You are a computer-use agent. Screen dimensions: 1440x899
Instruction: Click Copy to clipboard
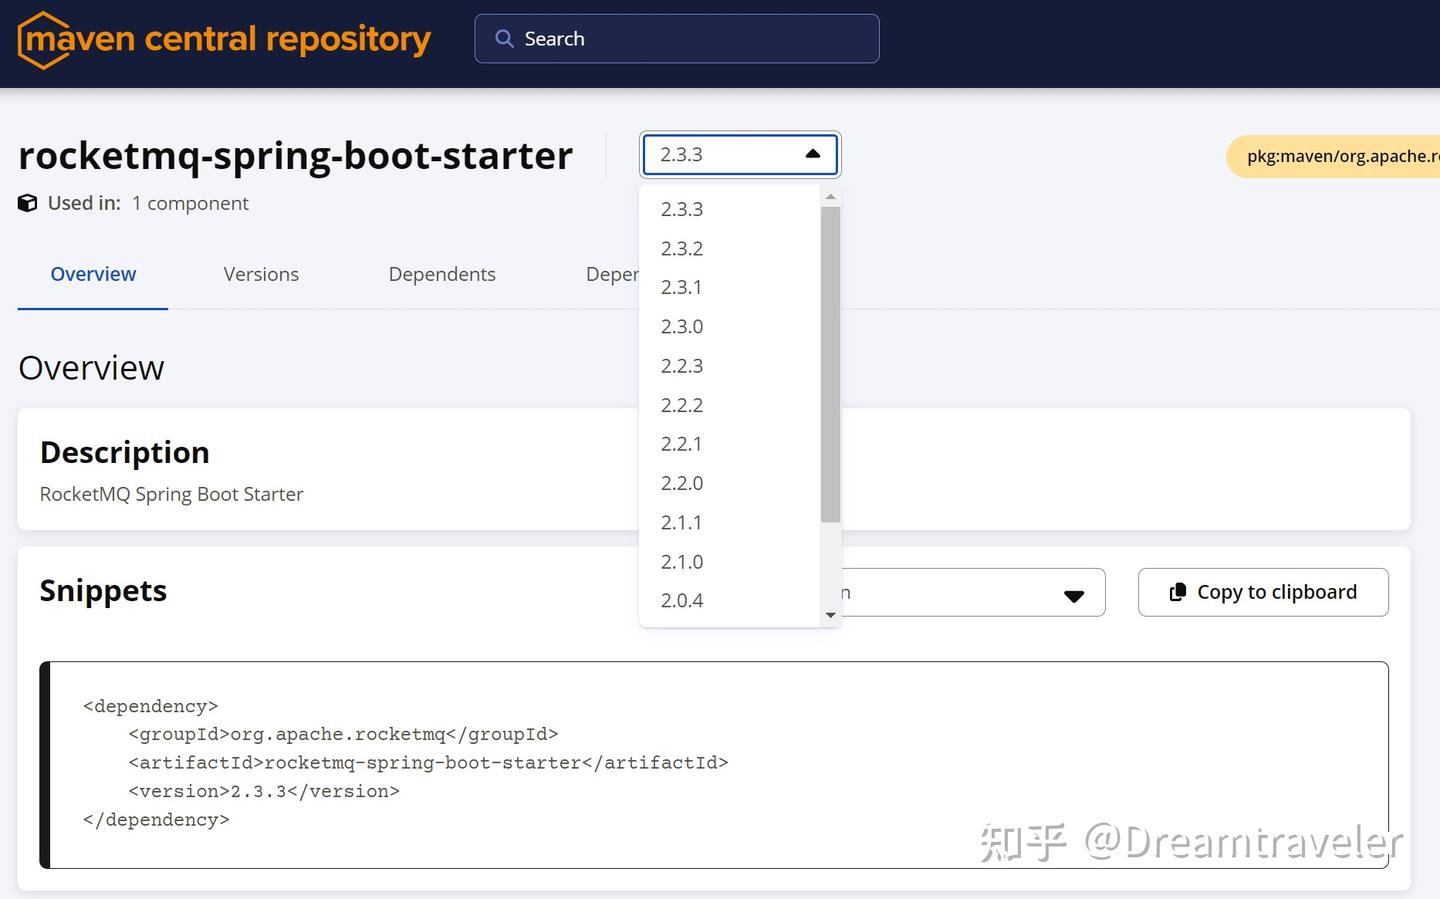click(1263, 591)
